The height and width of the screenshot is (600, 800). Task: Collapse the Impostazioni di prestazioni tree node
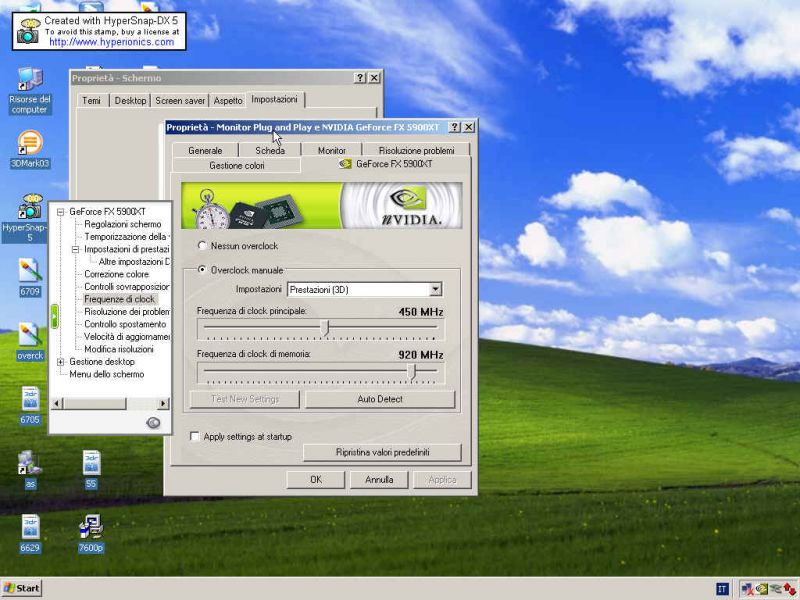[x=76, y=249]
